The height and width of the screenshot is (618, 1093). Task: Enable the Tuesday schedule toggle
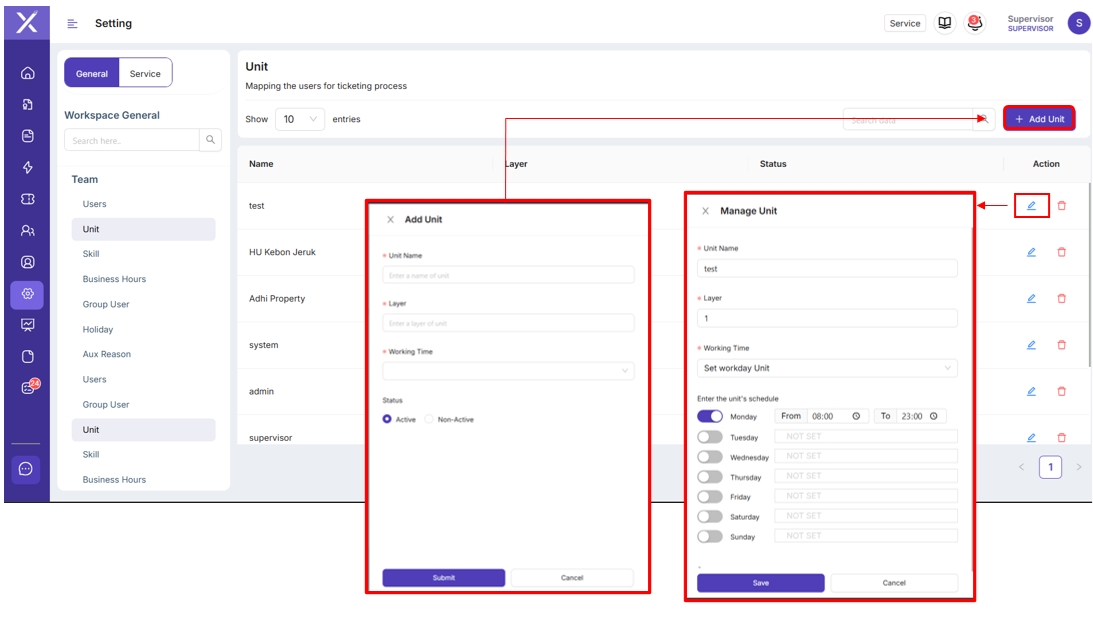click(x=710, y=437)
